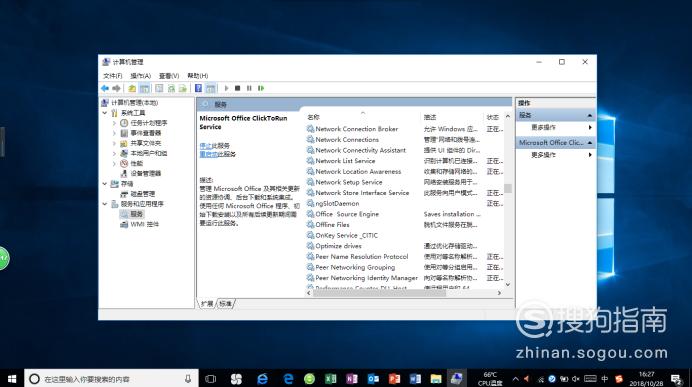Image resolution: width=692 pixels, height=387 pixels.
Task: Open 性能 in the console tree
Action: pos(136,163)
